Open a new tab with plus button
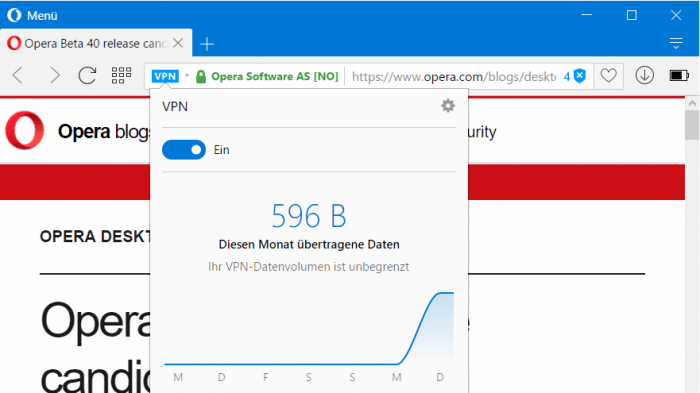Image resolution: width=700 pixels, height=393 pixels. pyautogui.click(x=207, y=44)
